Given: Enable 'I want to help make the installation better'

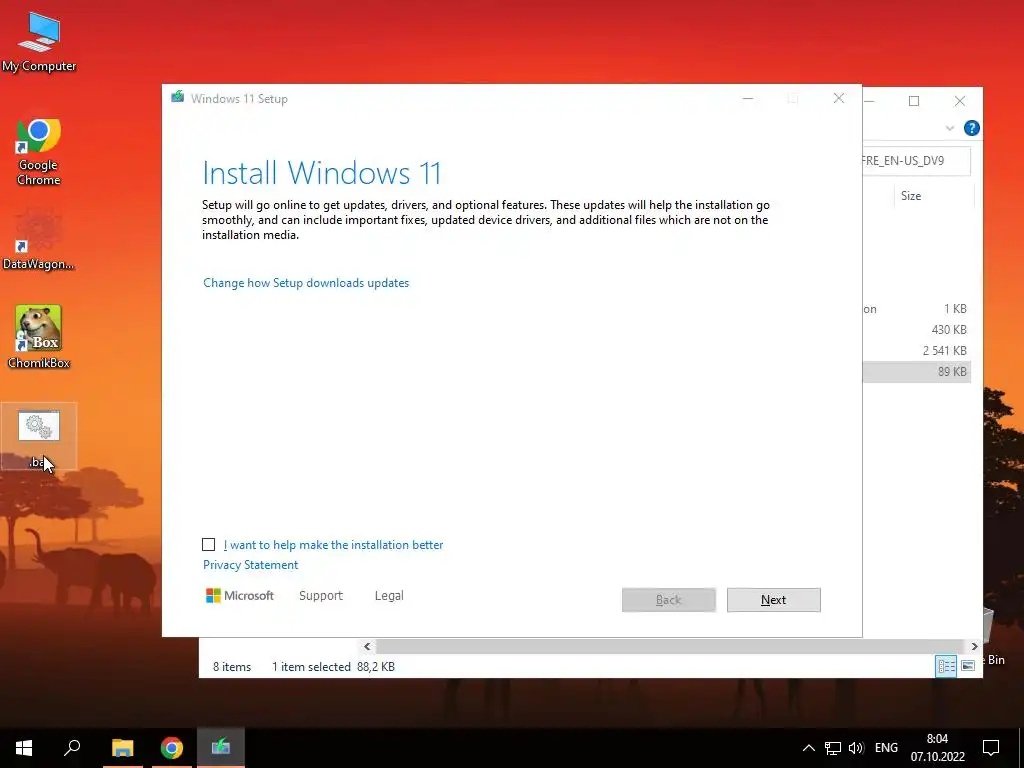Looking at the screenshot, I should tap(208, 545).
